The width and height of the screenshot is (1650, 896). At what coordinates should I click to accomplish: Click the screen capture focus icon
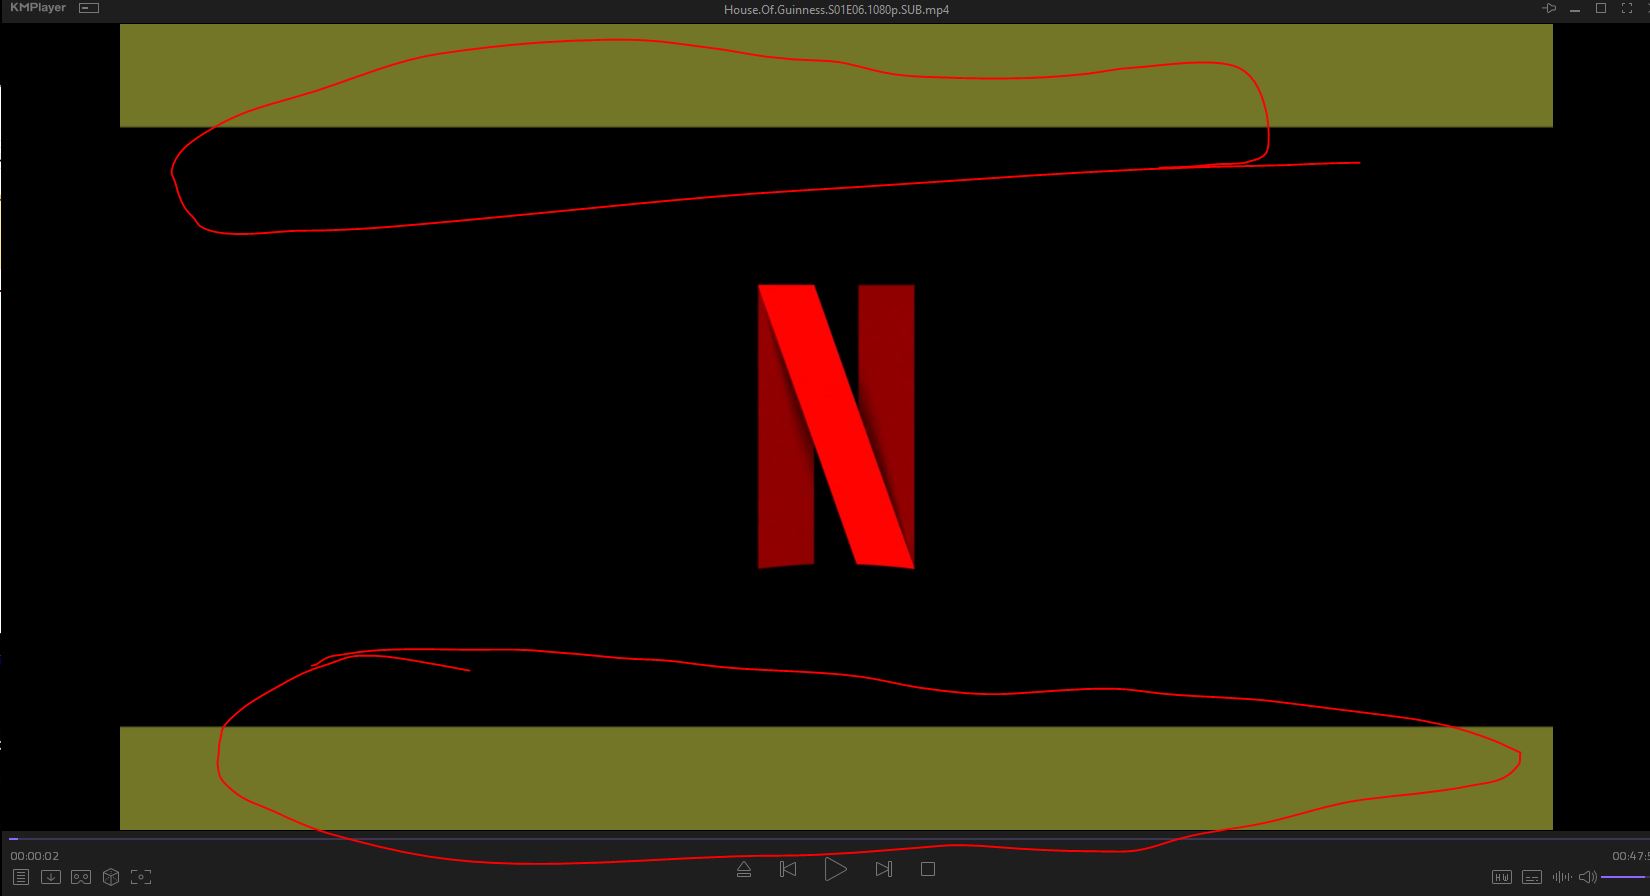tap(141, 877)
